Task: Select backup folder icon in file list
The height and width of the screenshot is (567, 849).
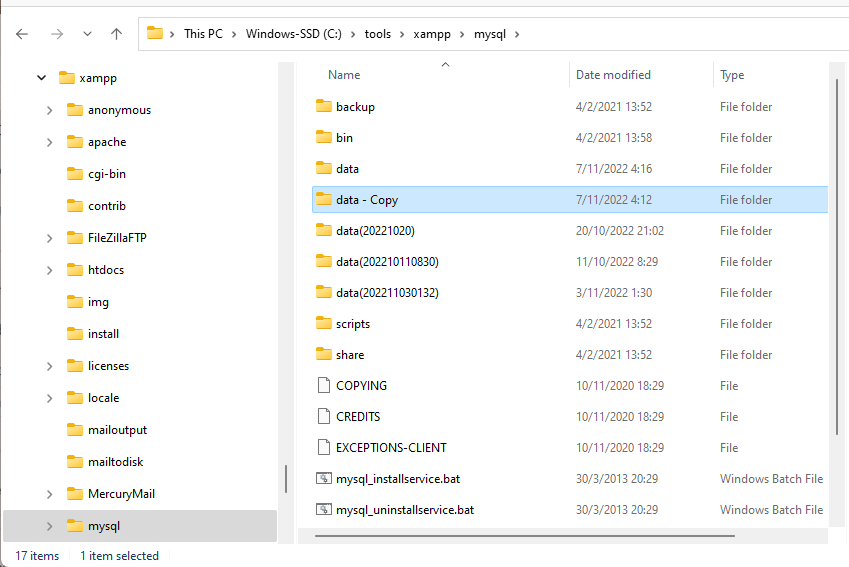Action: point(324,106)
